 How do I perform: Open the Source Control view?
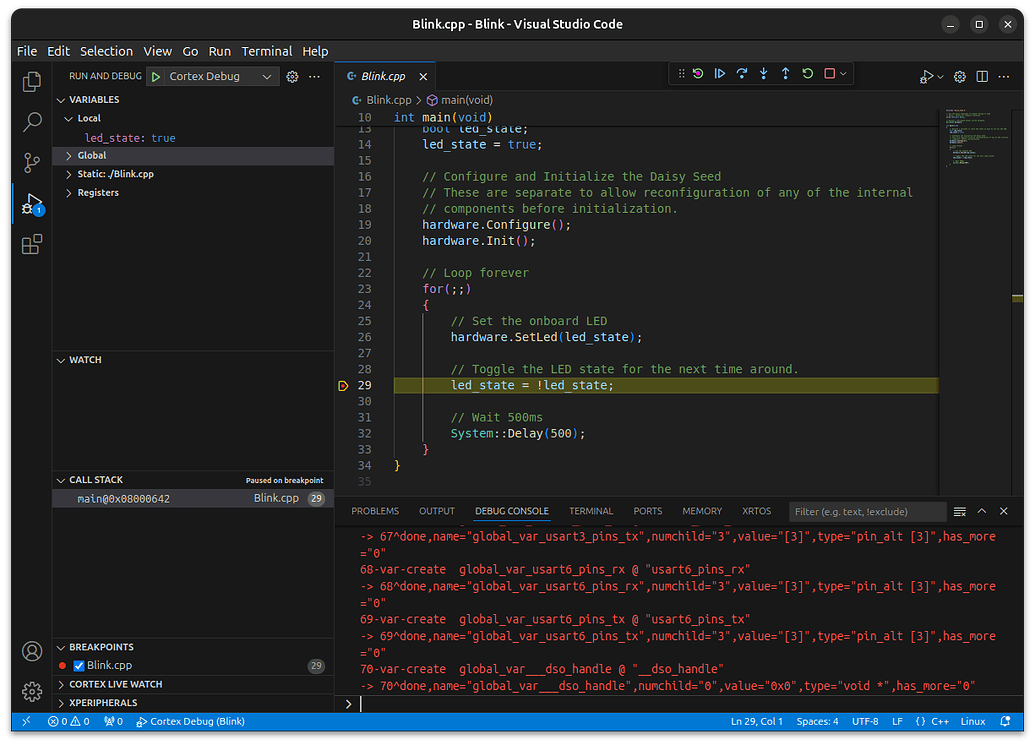32,162
